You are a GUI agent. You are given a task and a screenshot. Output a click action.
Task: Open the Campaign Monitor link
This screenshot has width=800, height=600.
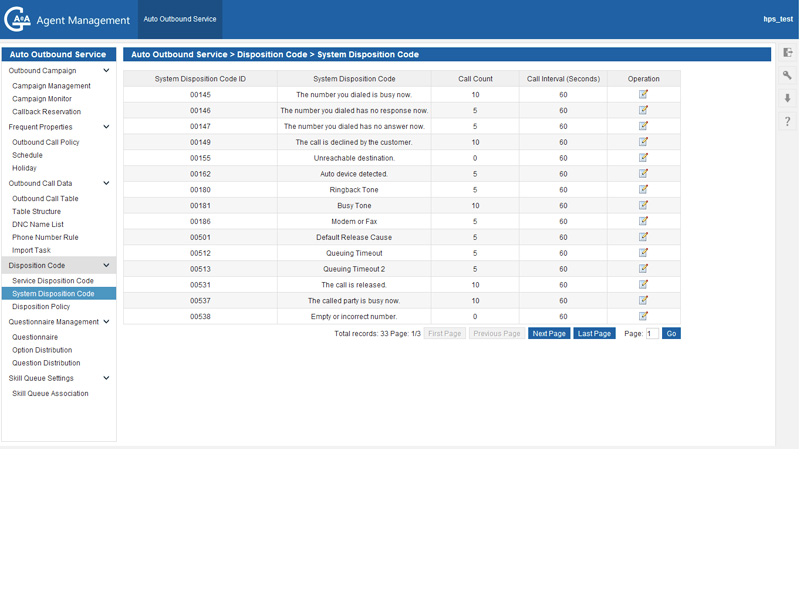click(42, 99)
